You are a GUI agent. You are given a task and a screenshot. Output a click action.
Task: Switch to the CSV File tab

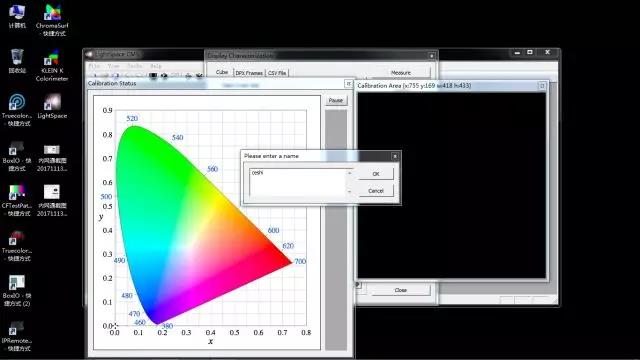click(277, 73)
